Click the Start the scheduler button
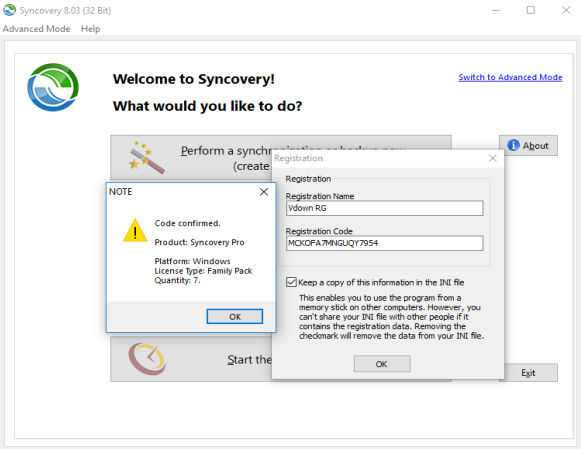Image resolution: width=581 pixels, height=449 pixels. [191, 359]
